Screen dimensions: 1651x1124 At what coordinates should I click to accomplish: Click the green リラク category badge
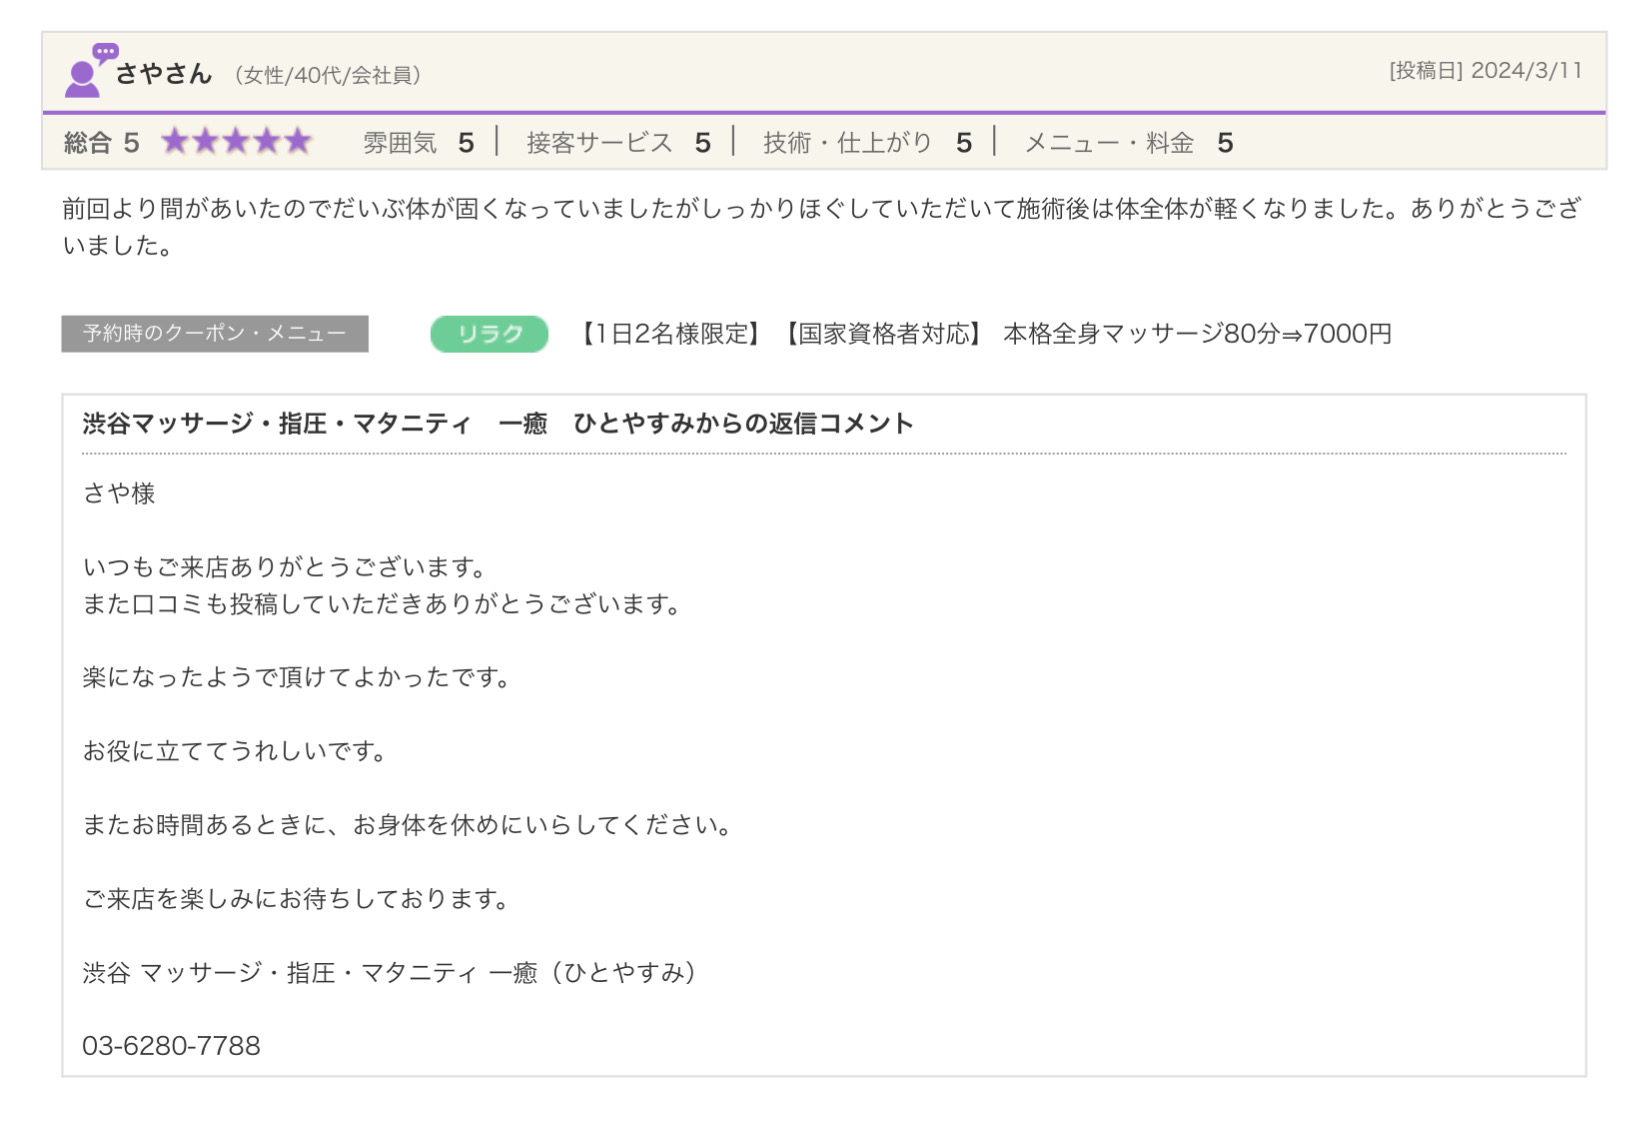(x=489, y=334)
